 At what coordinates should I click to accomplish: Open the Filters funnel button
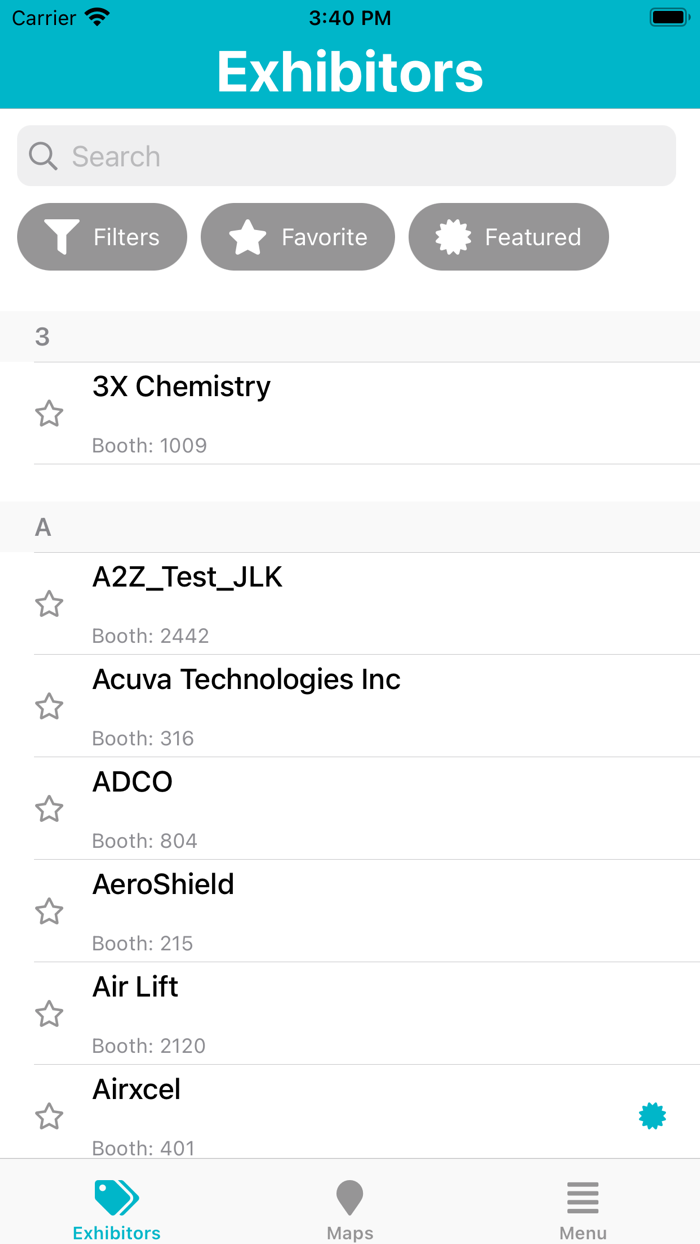click(x=102, y=237)
